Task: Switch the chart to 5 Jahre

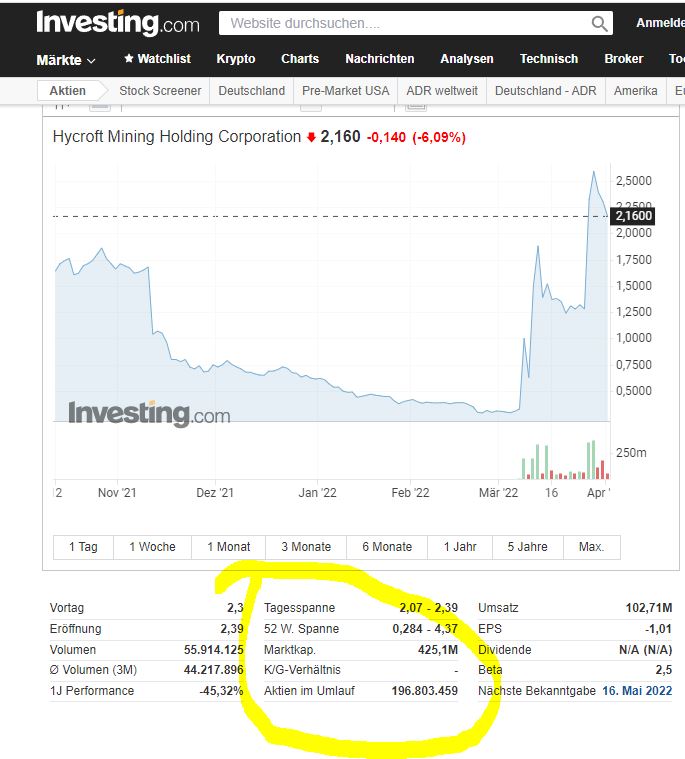Action: [525, 547]
